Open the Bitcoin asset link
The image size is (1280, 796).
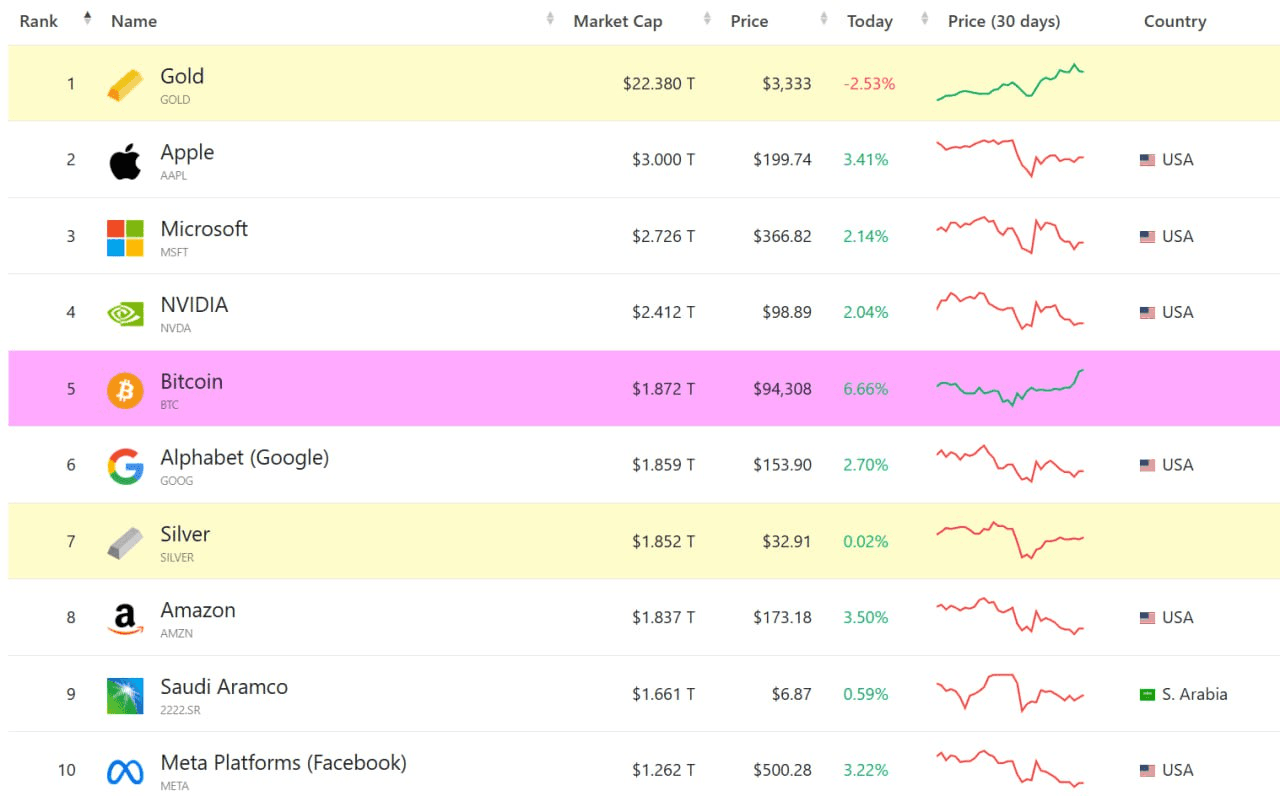point(191,381)
